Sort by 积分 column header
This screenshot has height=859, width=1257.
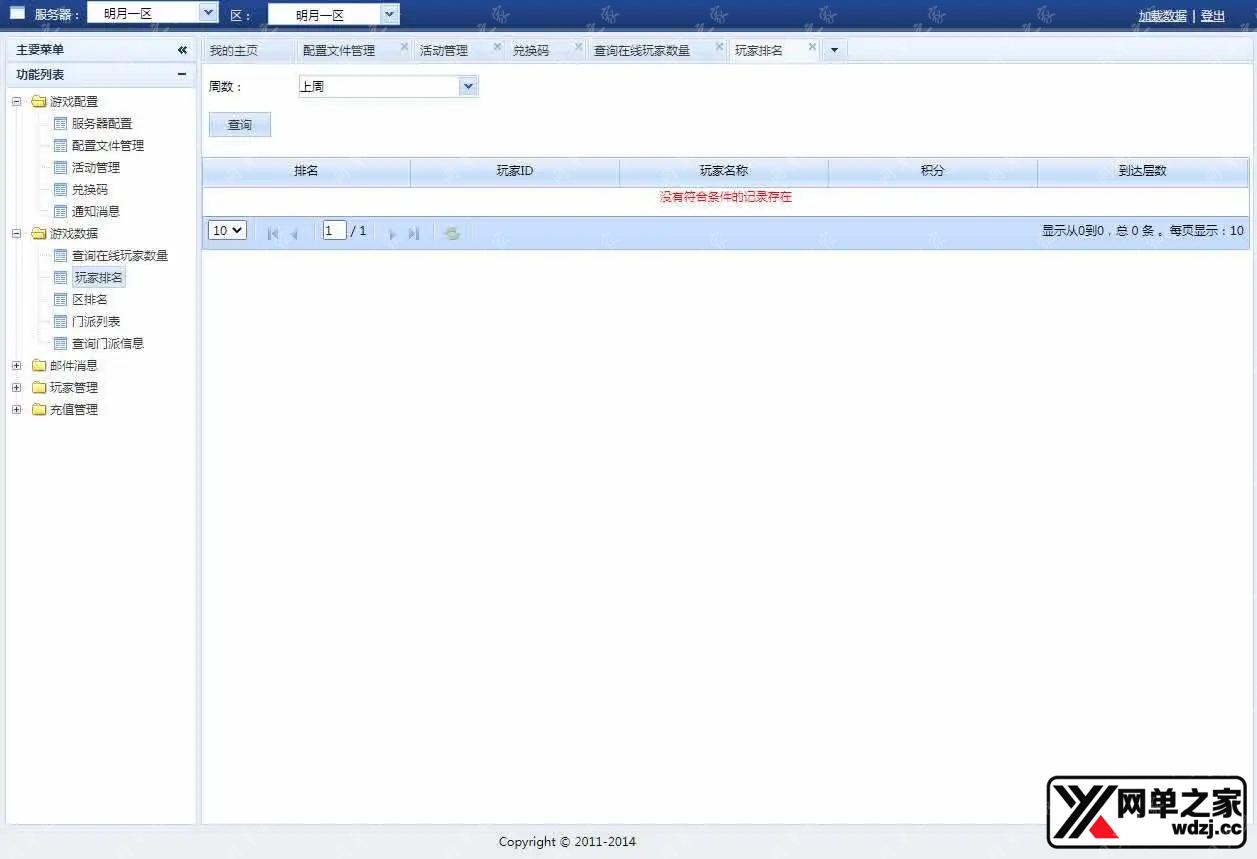933,172
